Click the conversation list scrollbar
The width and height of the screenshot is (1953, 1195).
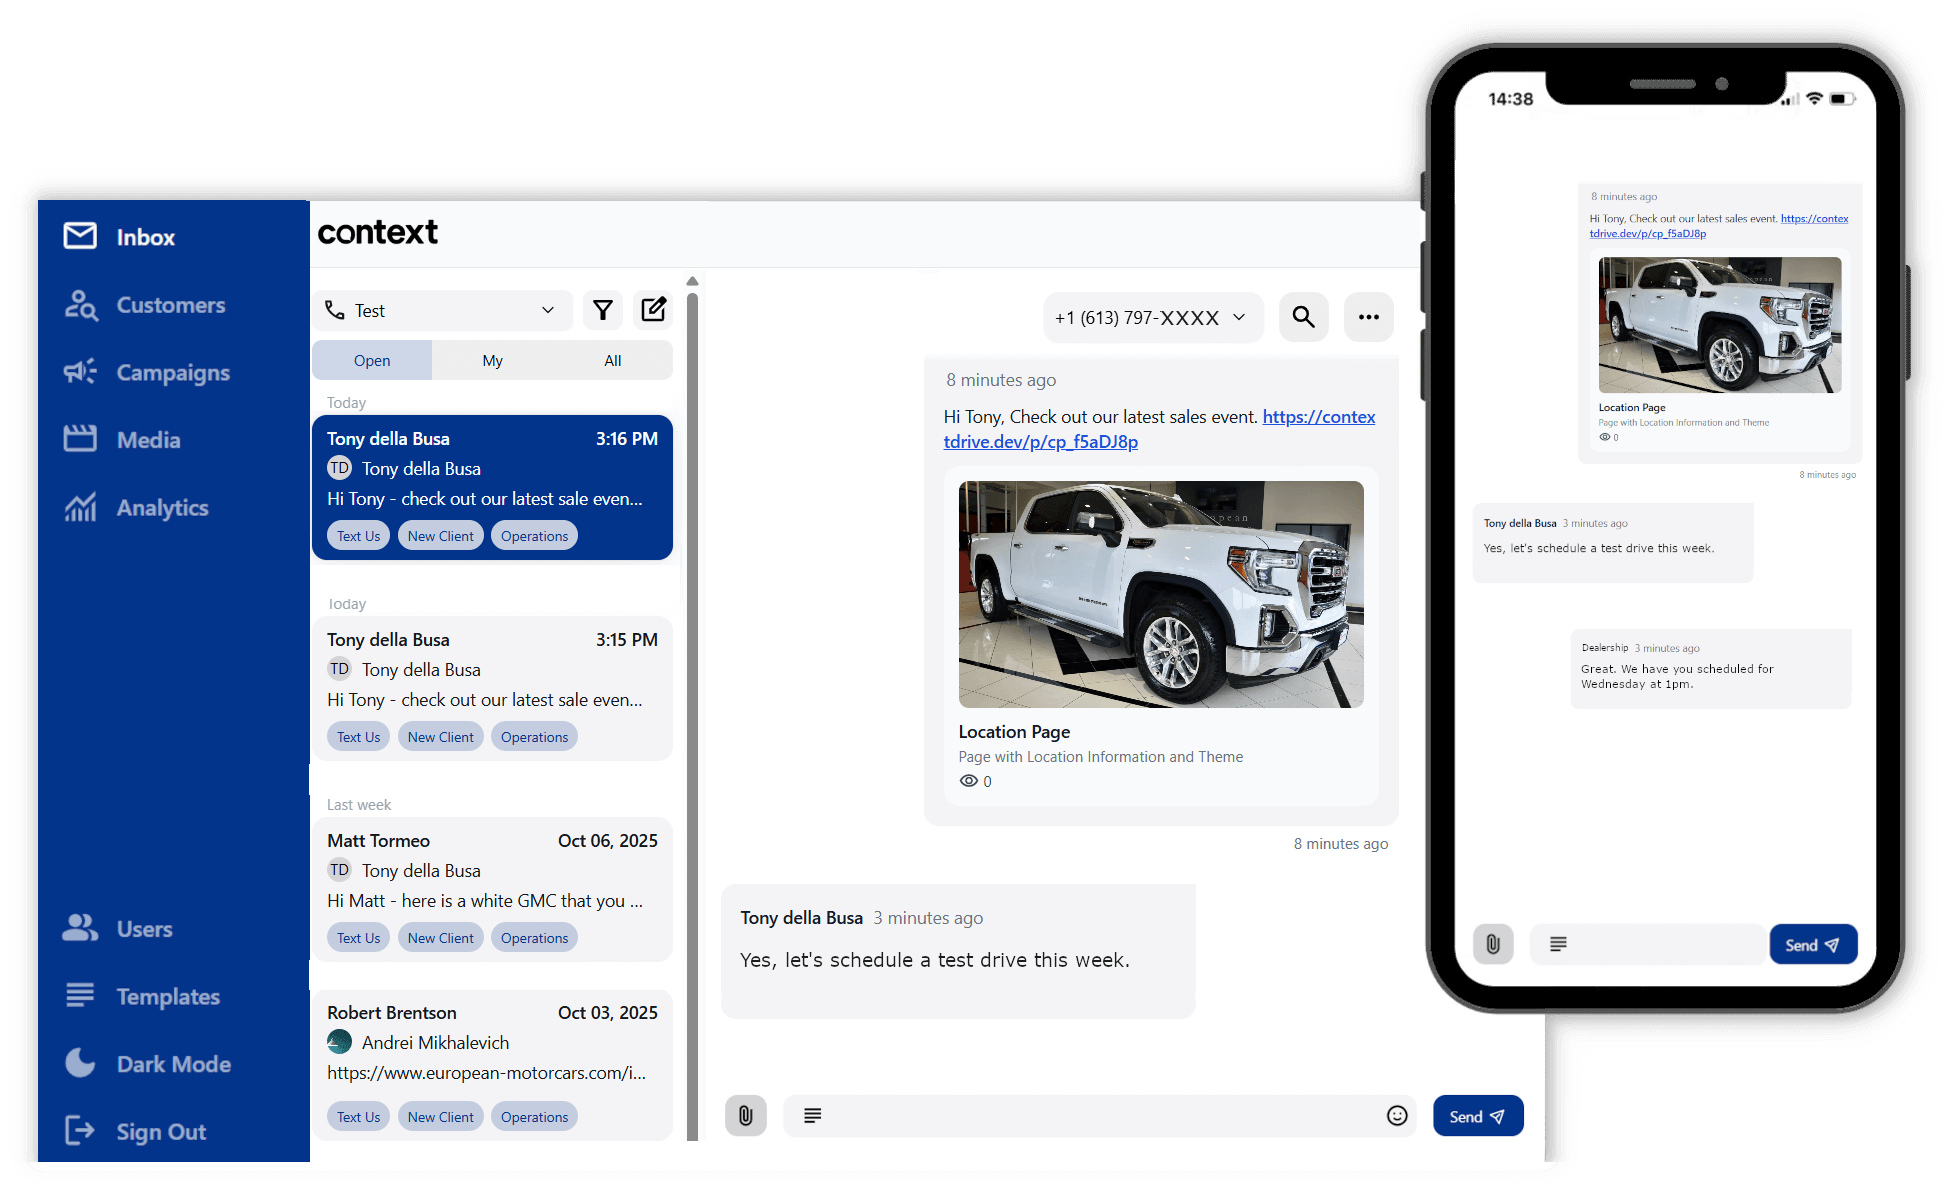(692, 700)
